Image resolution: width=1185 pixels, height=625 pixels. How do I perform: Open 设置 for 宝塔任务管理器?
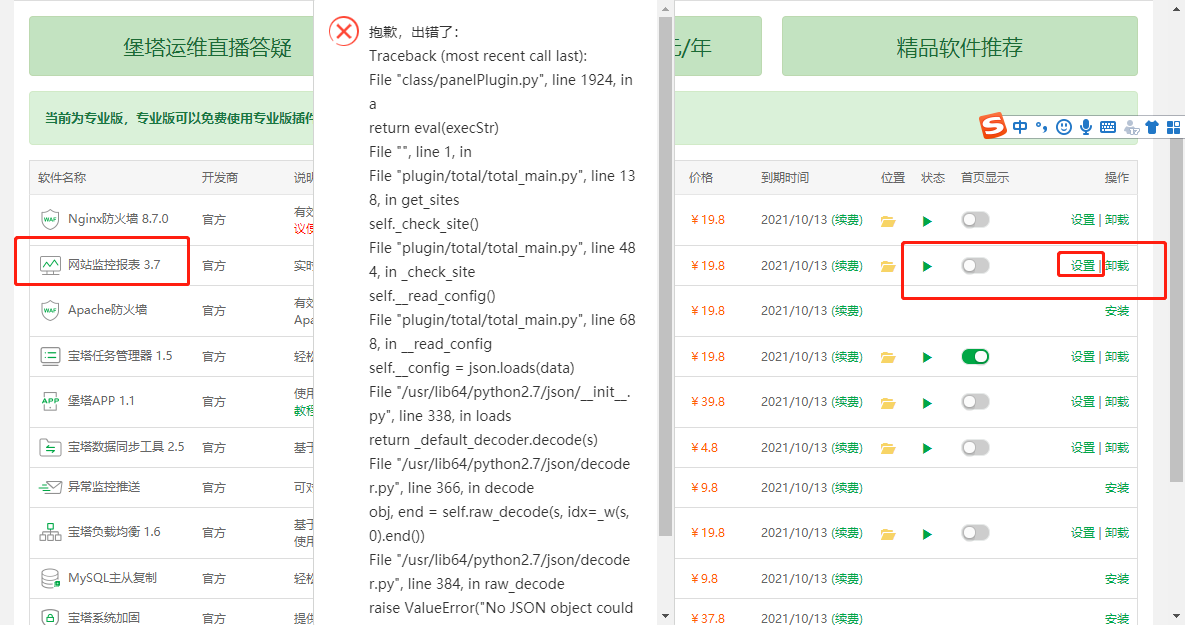[x=1082, y=356]
